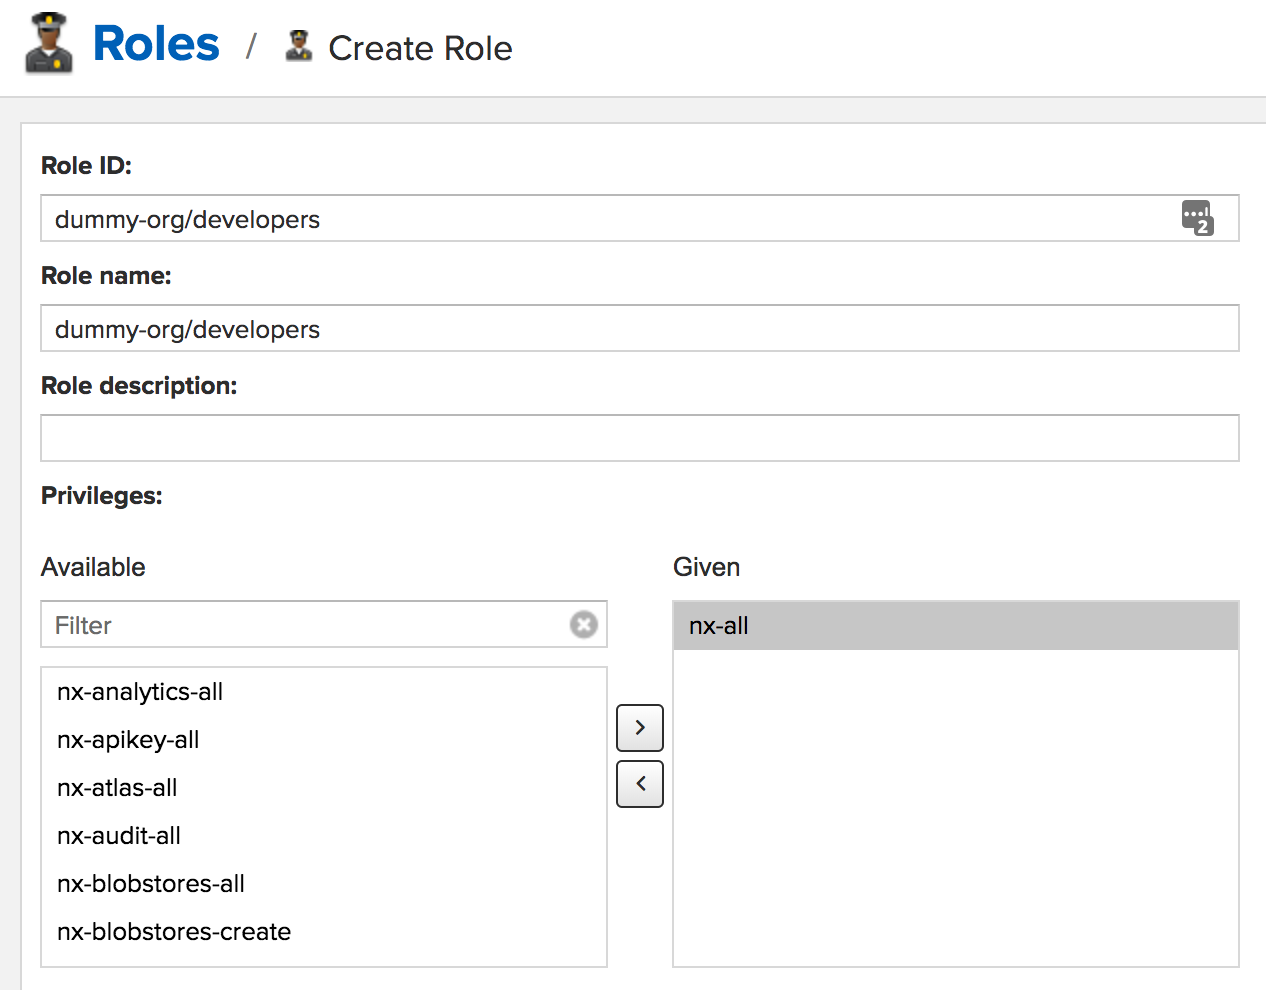
Task: Click the Create Role breadcrumb text
Action: point(420,48)
